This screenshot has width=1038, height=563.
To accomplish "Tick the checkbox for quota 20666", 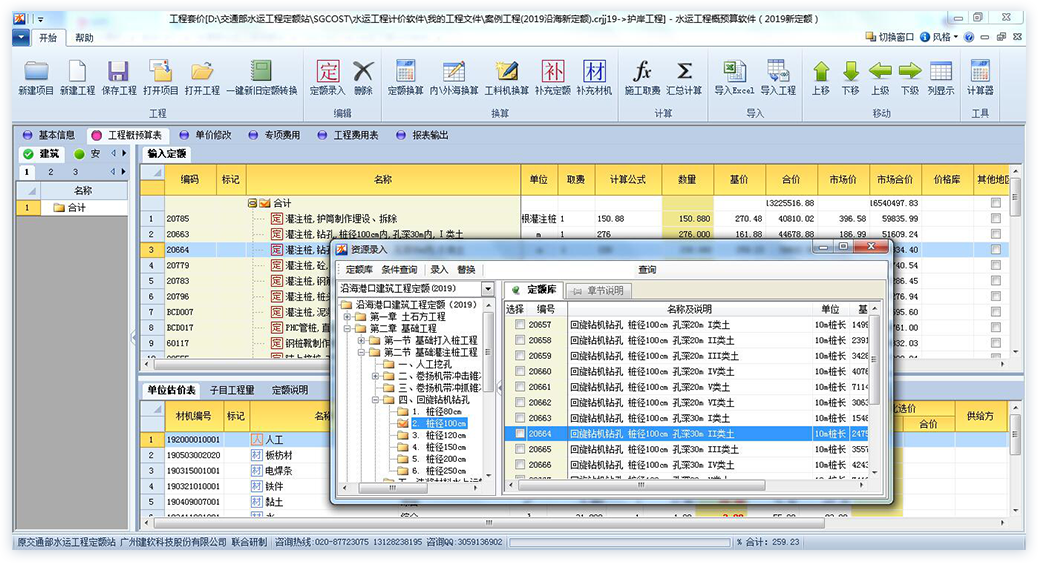I will [520, 465].
